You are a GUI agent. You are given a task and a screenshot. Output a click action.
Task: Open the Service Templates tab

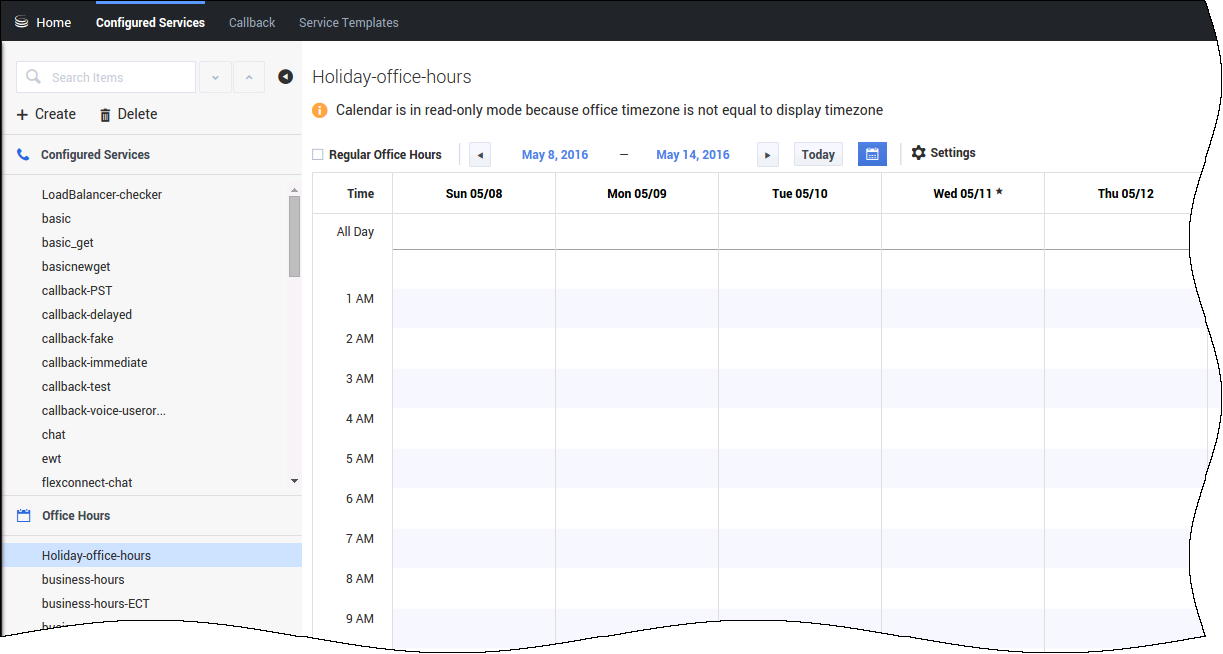click(348, 22)
